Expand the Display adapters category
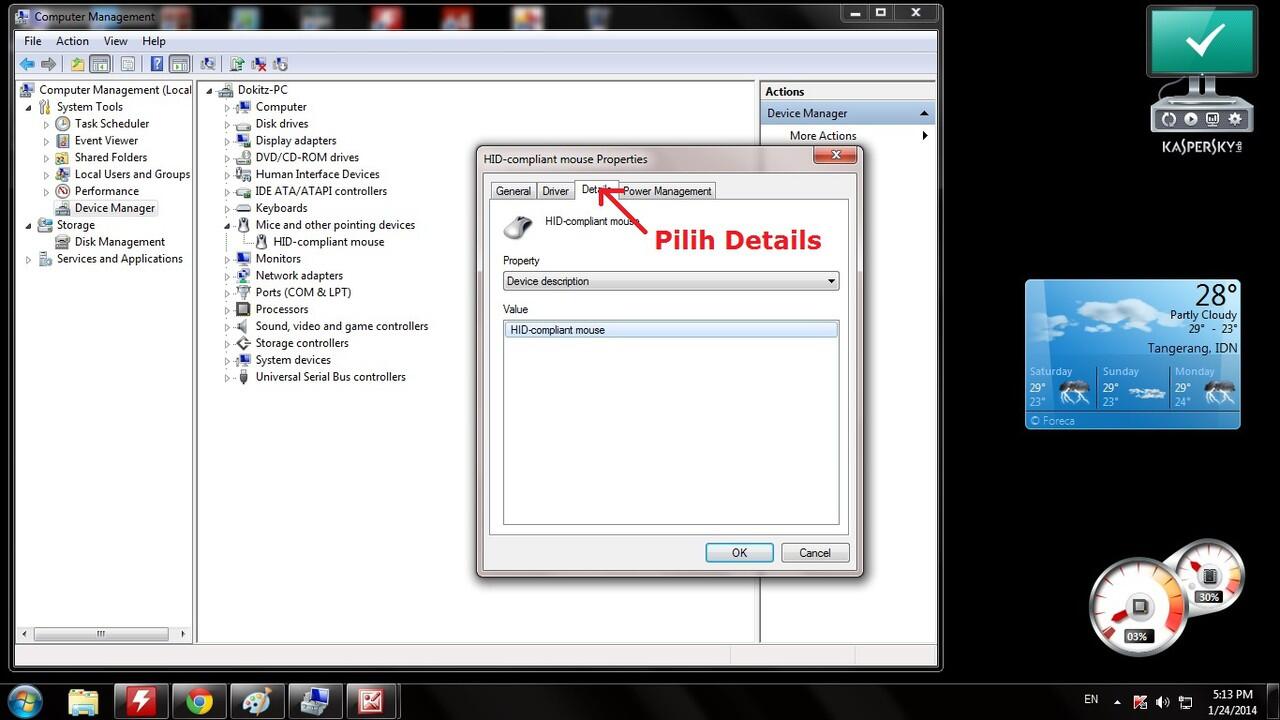This screenshot has width=1280, height=720. [x=227, y=141]
